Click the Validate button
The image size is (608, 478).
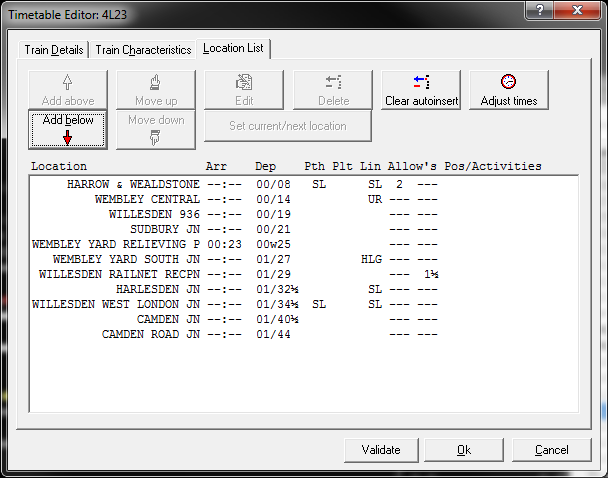click(x=381, y=450)
